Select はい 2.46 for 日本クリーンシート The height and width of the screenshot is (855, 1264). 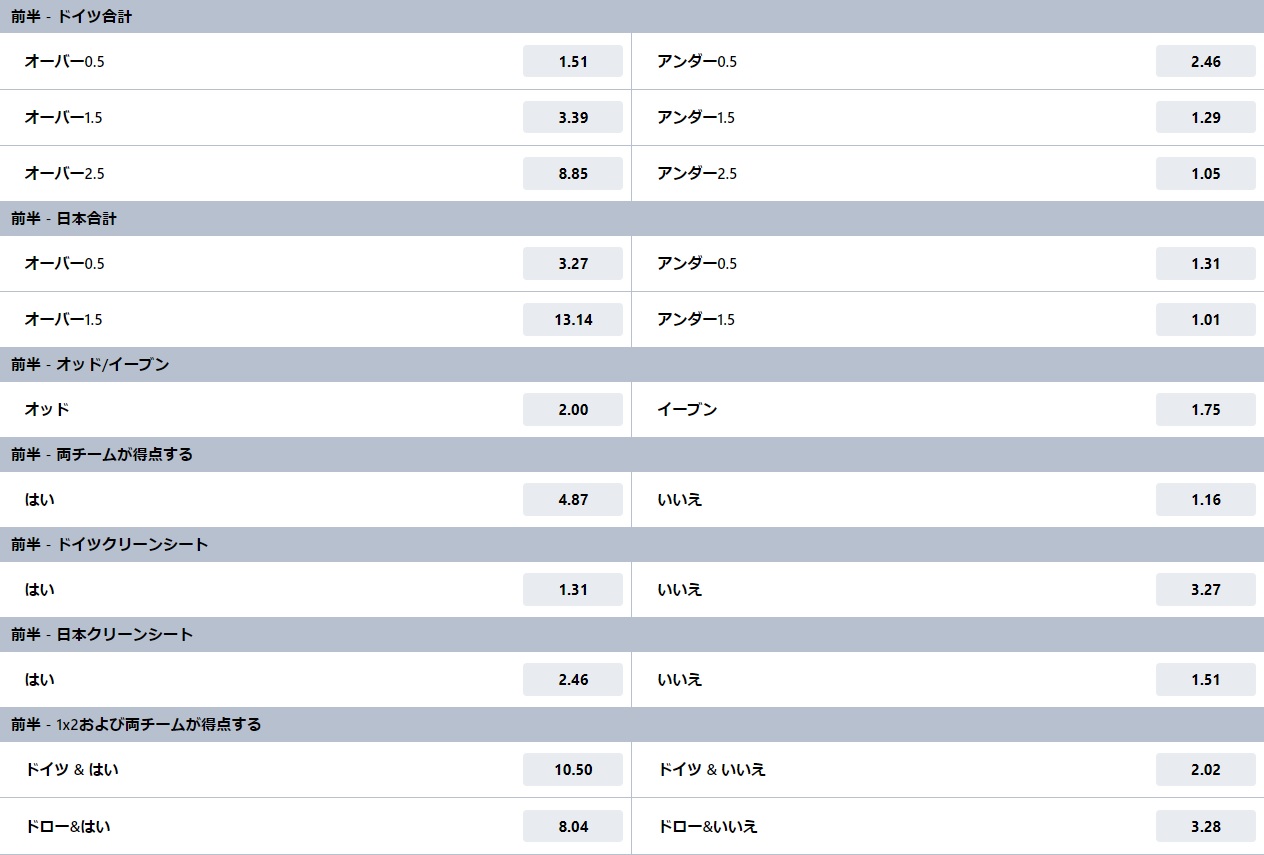[573, 679]
